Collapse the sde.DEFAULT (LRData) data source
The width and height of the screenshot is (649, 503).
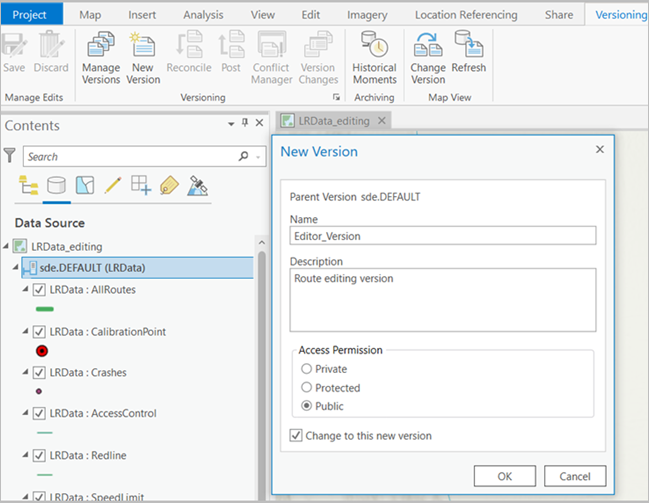(x=14, y=268)
